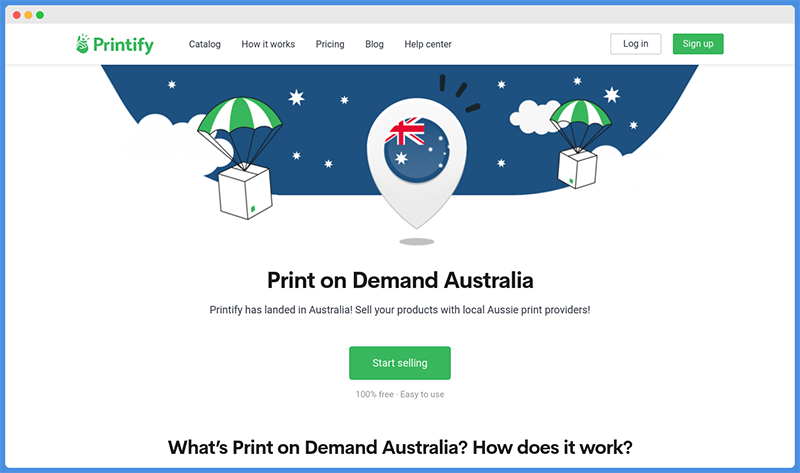Maximize window with the green button
The height and width of the screenshot is (473, 800).
tap(40, 15)
